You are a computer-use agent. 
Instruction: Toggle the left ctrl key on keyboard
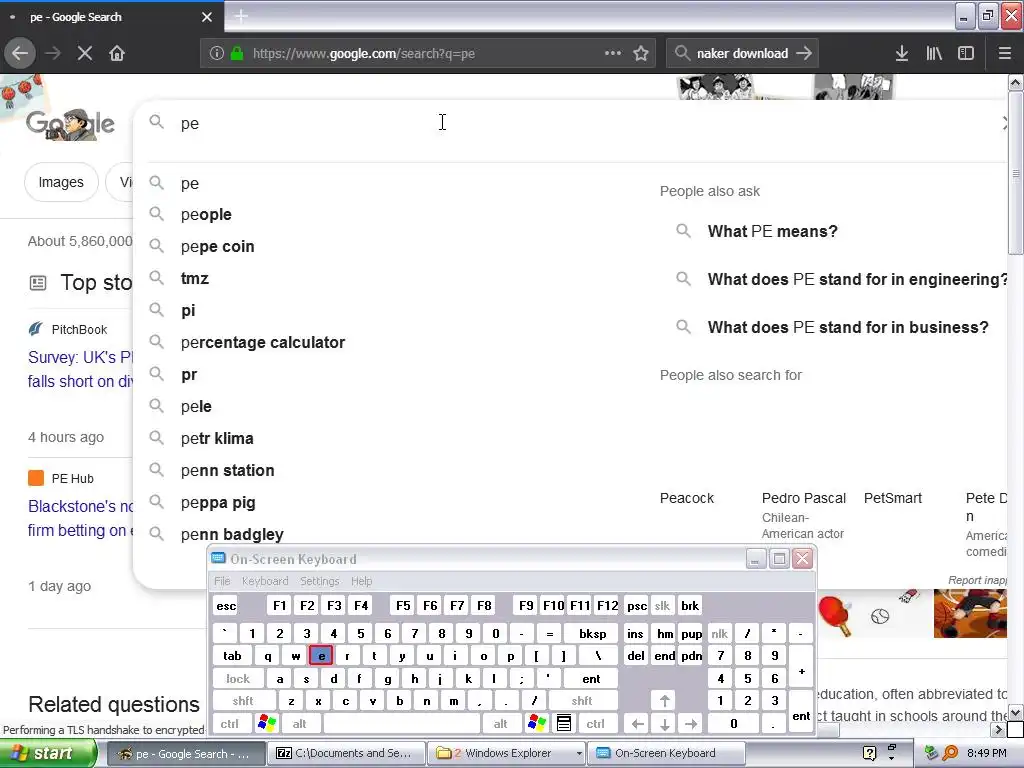pos(229,724)
